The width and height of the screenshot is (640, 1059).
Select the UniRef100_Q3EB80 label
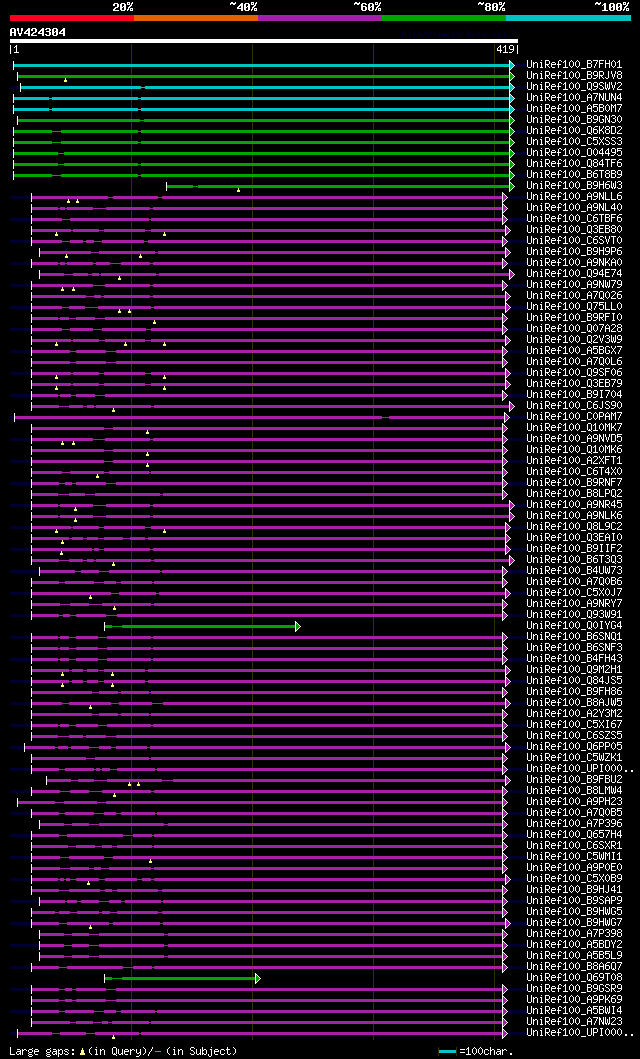click(575, 229)
